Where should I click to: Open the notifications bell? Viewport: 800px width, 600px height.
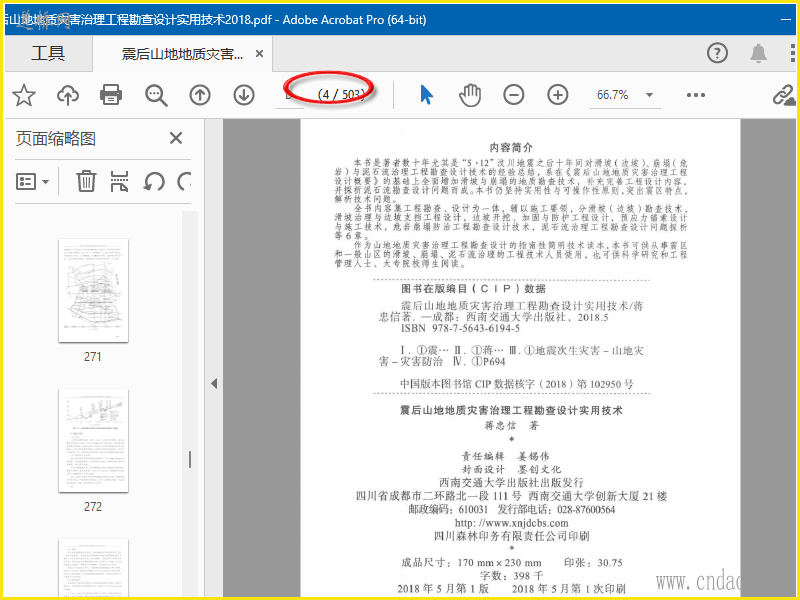click(759, 53)
